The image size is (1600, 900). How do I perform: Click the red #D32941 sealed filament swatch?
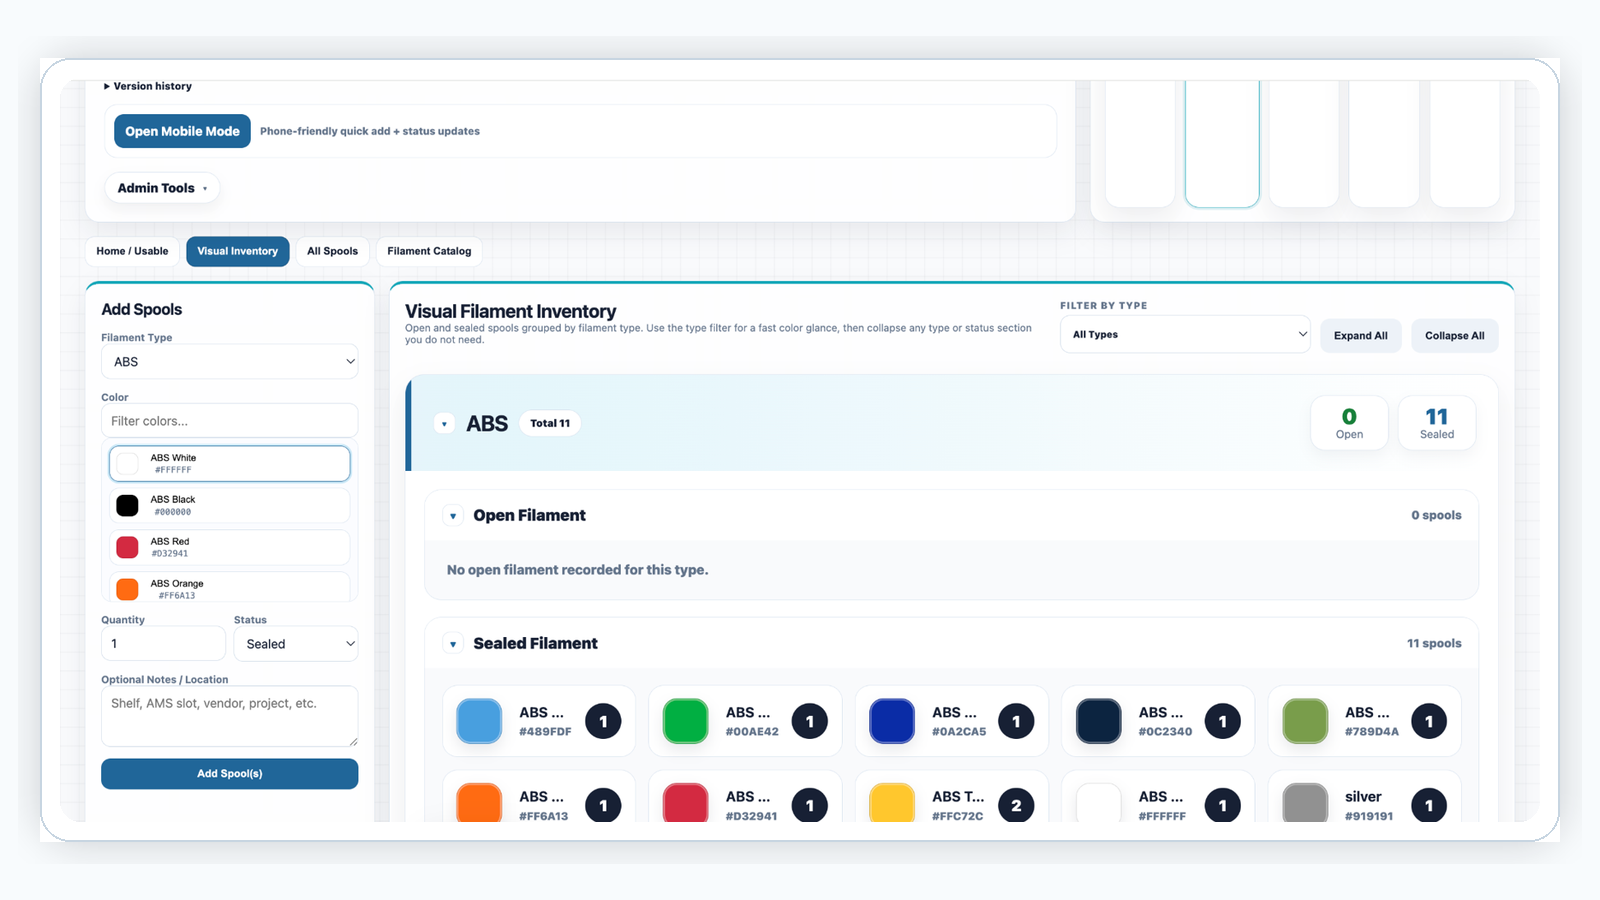(x=686, y=803)
